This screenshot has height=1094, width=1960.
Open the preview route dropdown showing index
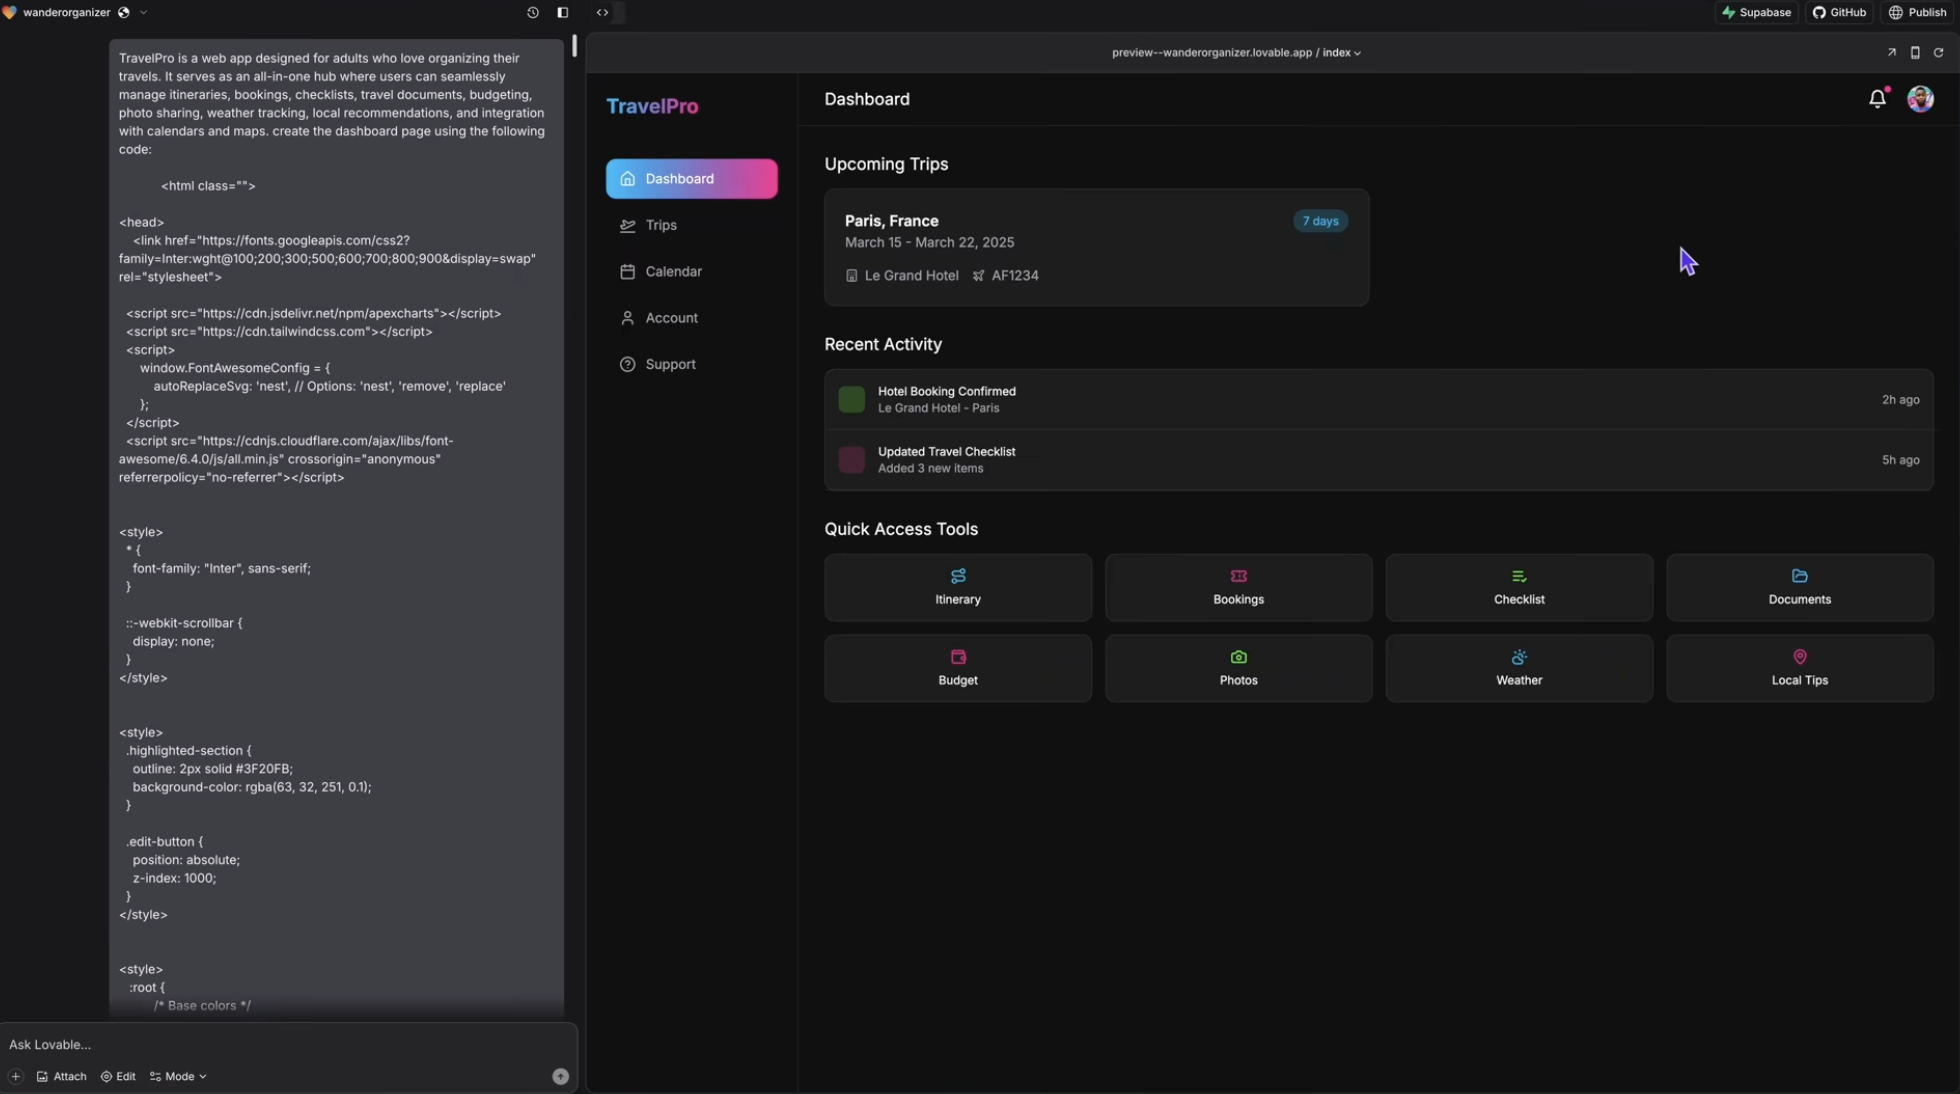coord(1341,52)
